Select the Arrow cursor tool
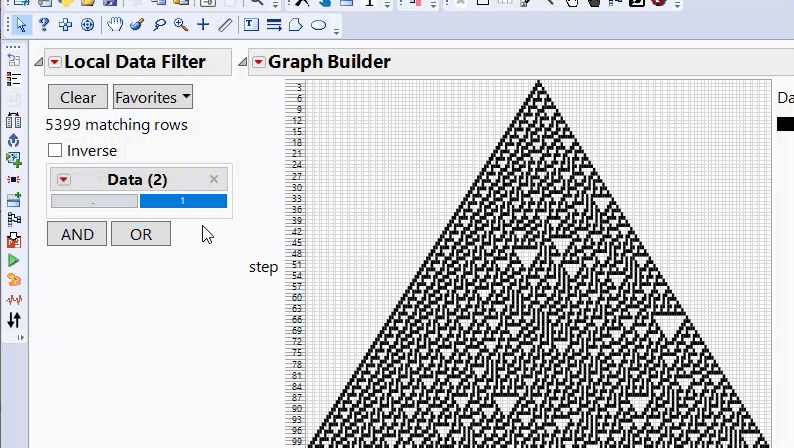 pyautogui.click(x=21, y=24)
